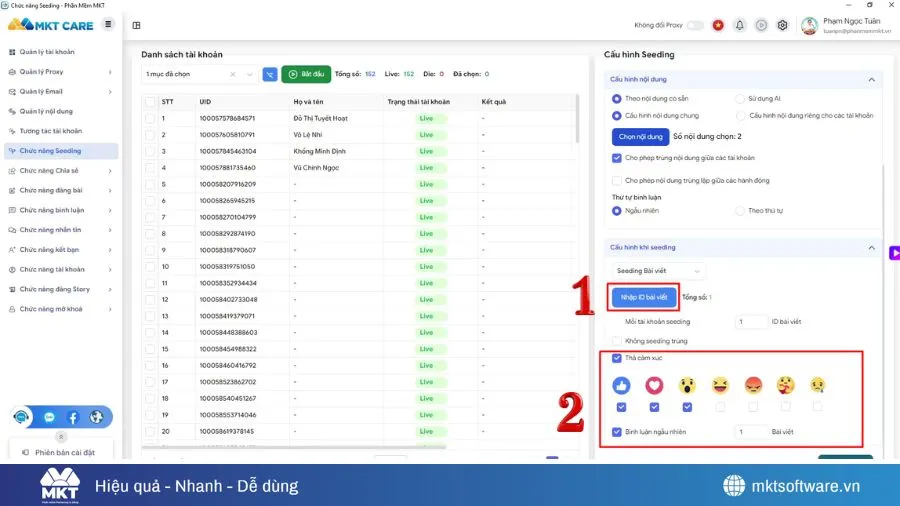Image resolution: width=900 pixels, height=506 pixels.
Task: Open 'Quản lý tài khoản' in sidebar
Action: [x=60, y=52]
